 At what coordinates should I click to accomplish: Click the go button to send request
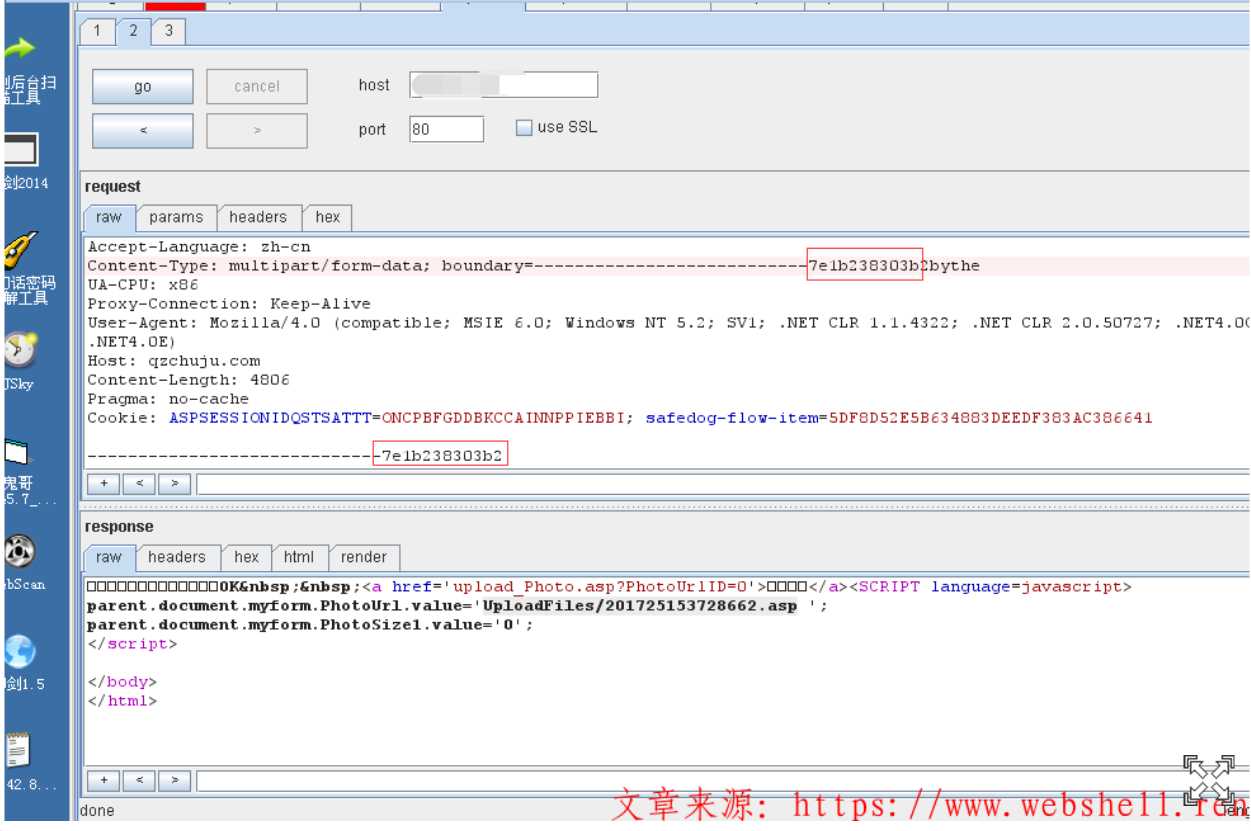pyautogui.click(x=143, y=87)
